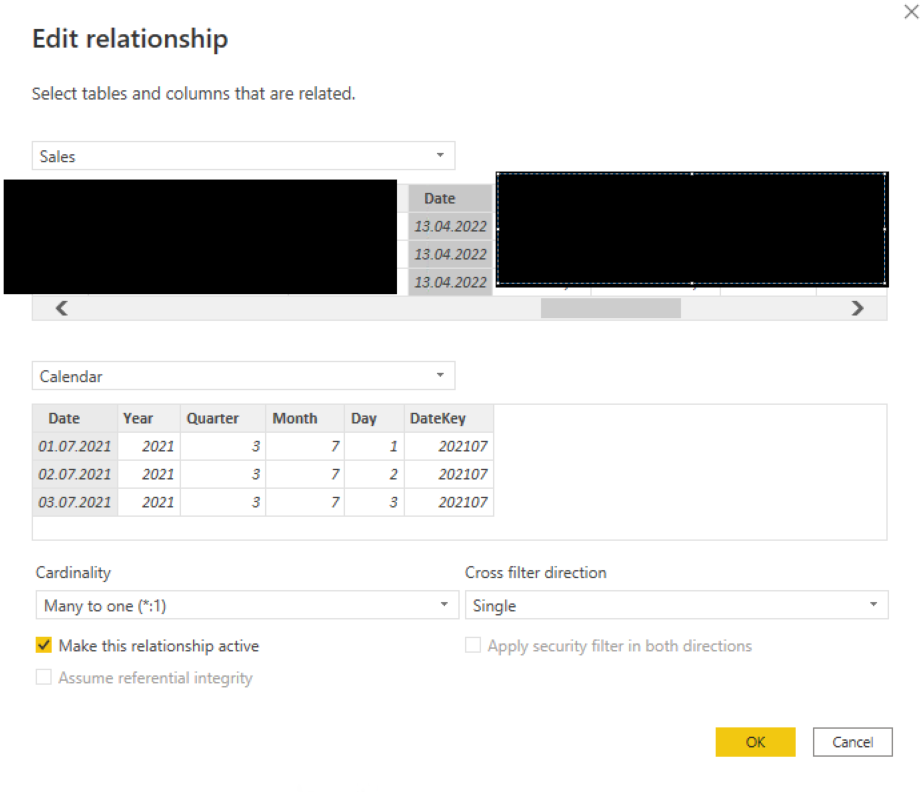Image resolution: width=923 pixels, height=792 pixels.
Task: Select the DateKey column in Calendar table
Action: (449, 419)
